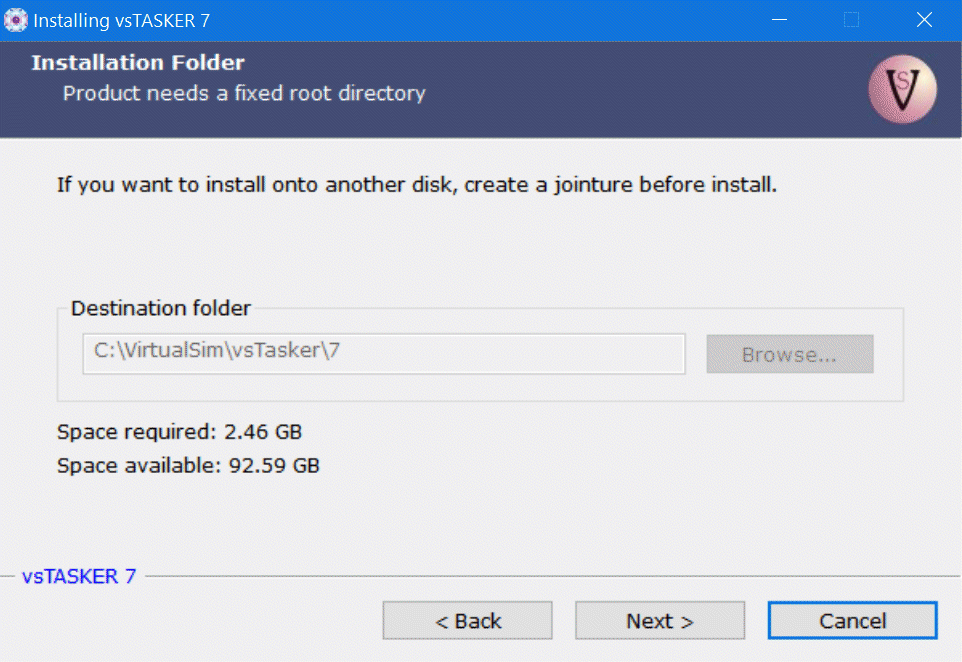Image resolution: width=962 pixels, height=662 pixels.
Task: Click the "Installation Folder" heading
Action: 138,63
